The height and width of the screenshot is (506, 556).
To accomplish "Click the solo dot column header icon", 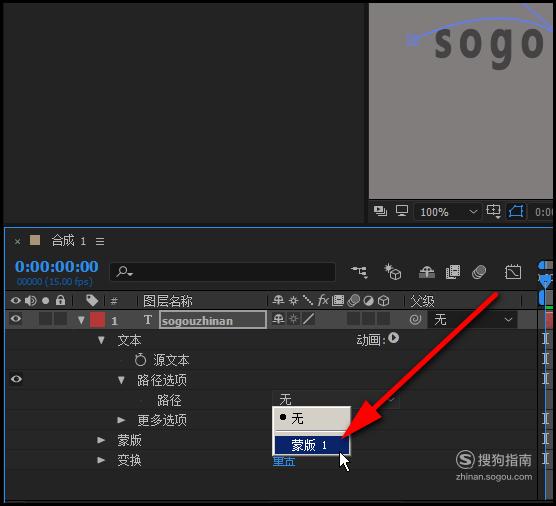I will coord(45,301).
